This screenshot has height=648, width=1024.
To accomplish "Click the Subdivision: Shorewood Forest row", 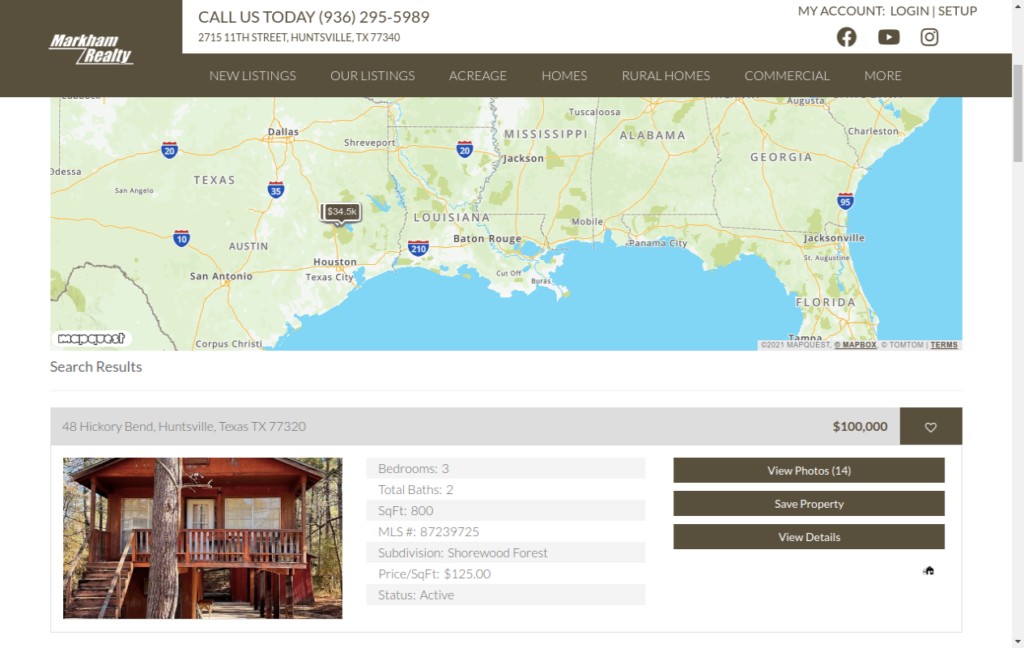I will [506, 553].
